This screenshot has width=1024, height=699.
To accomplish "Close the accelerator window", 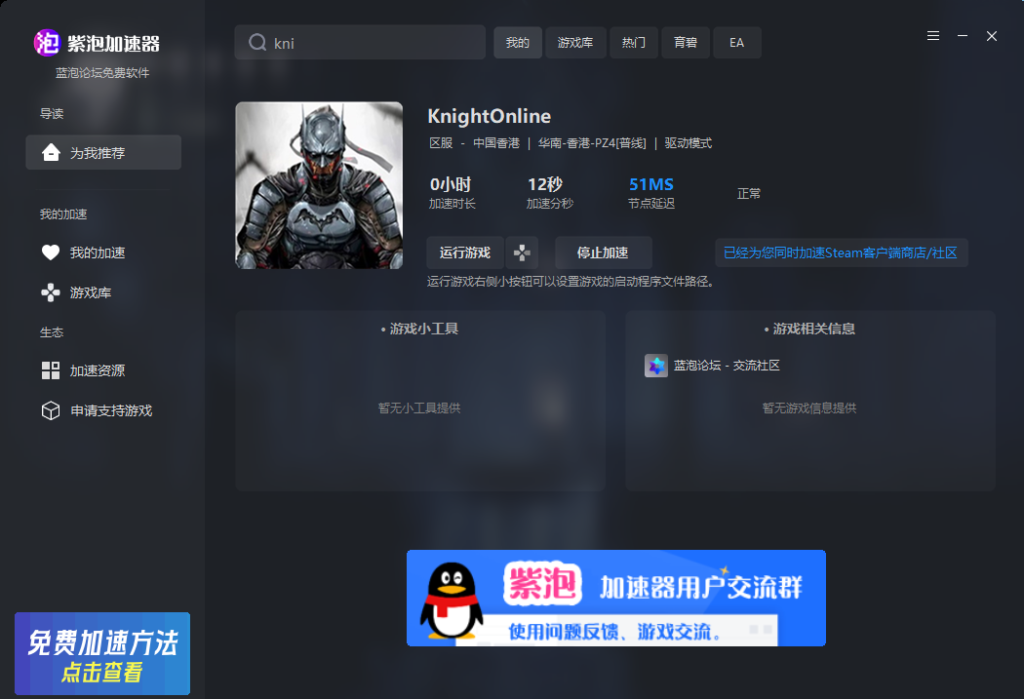I will [991, 36].
